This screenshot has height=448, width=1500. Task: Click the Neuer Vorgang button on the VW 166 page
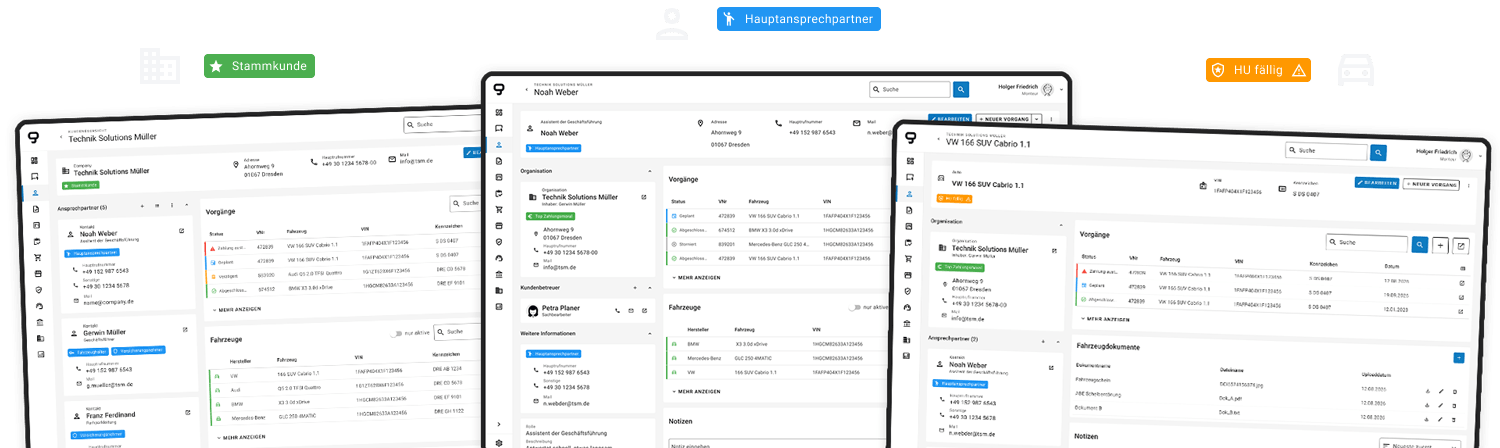[x=1431, y=184]
